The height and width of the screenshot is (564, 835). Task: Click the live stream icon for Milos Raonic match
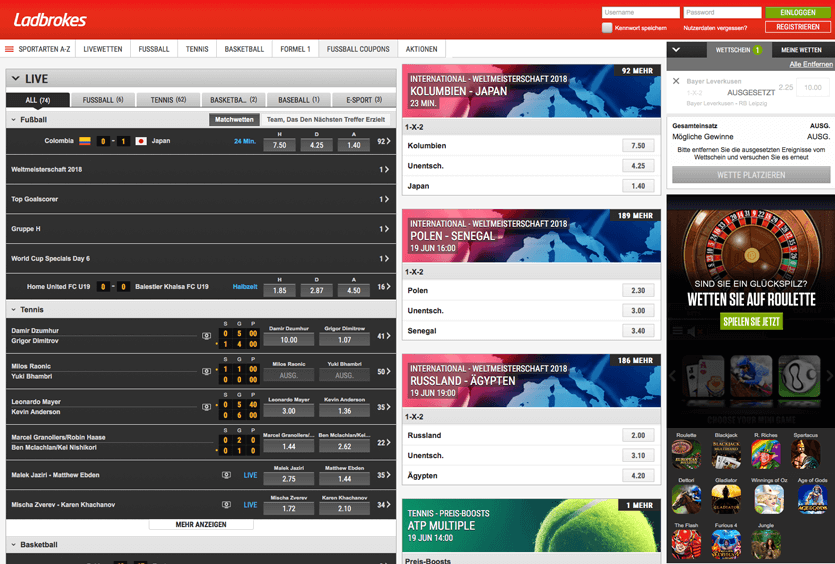pos(207,371)
